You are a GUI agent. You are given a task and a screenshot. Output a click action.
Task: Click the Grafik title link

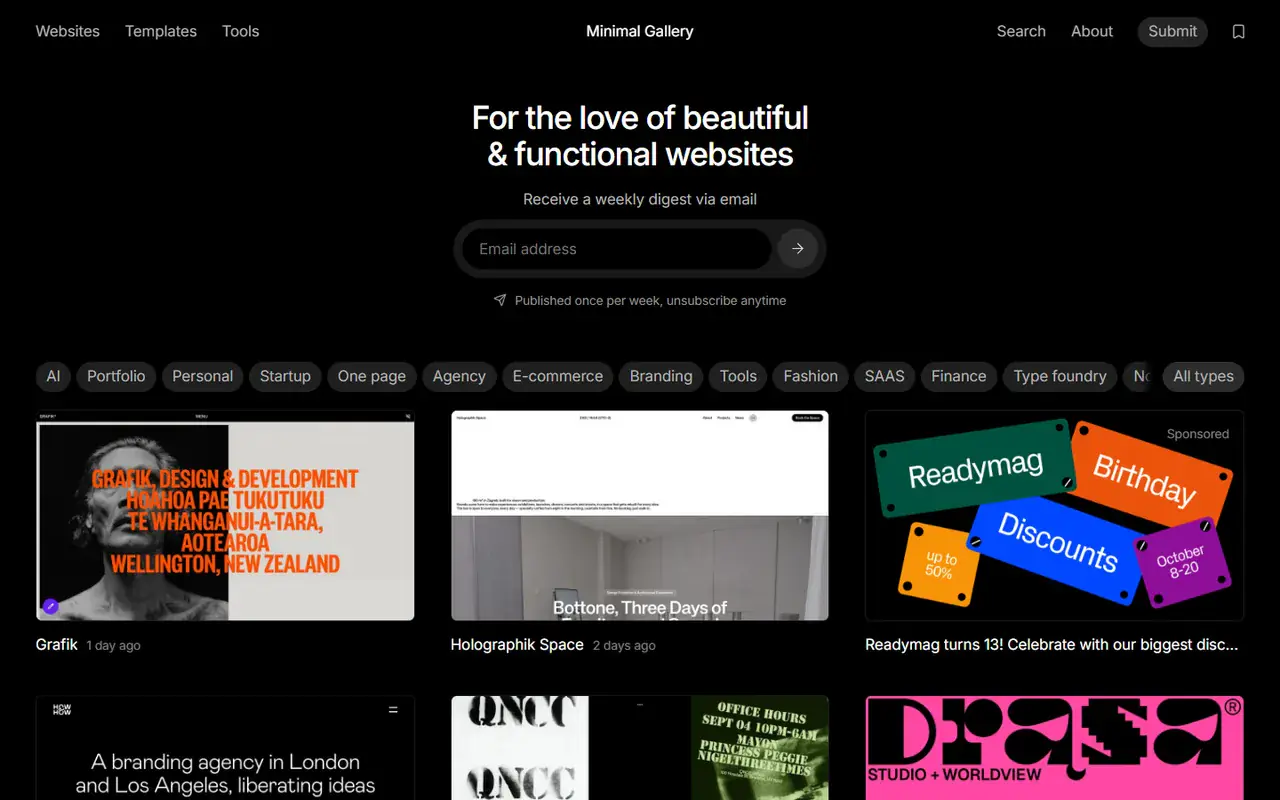point(57,645)
